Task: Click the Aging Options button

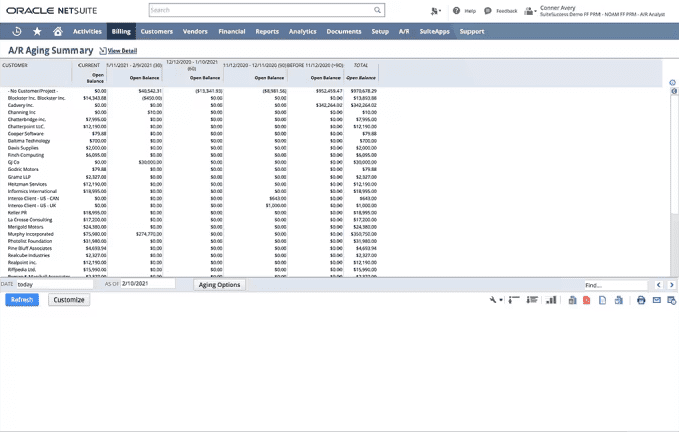Action: [219, 285]
